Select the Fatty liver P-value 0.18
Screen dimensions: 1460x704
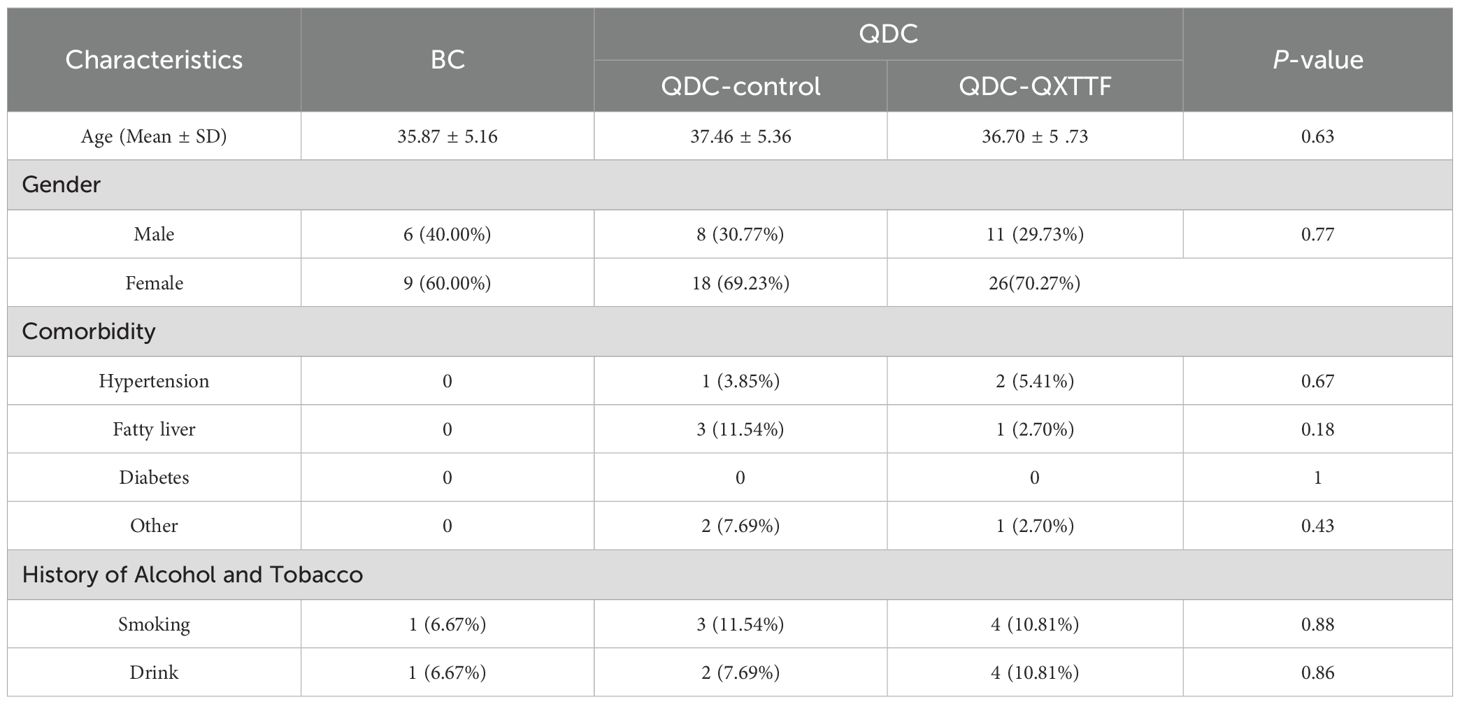click(1317, 429)
